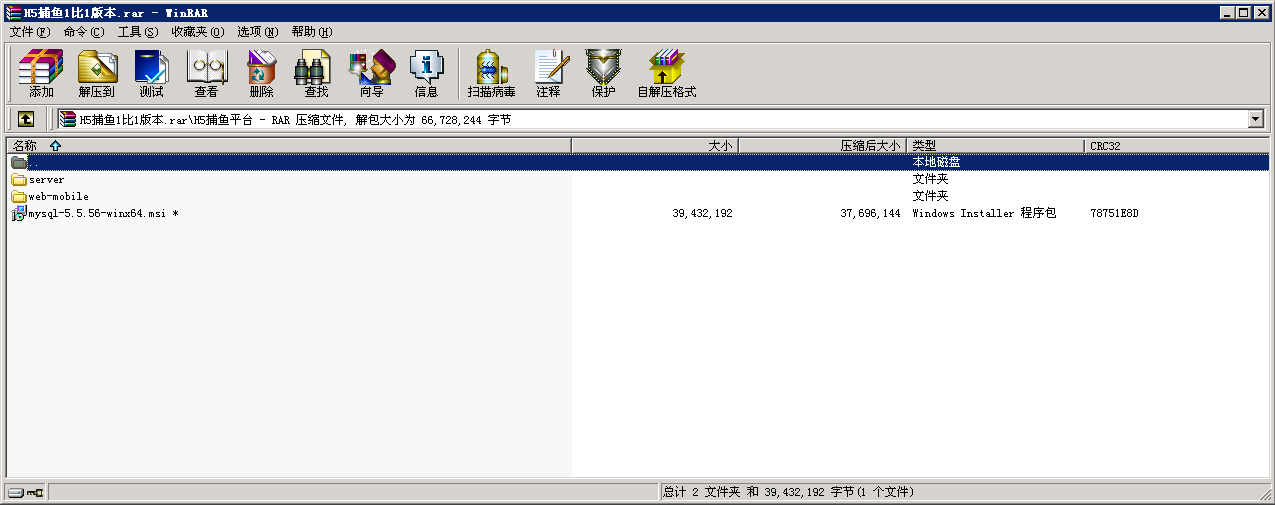Select mysql-5.5.56-winx64.msi file
Viewport: 1275px width, 505px height.
97,214
